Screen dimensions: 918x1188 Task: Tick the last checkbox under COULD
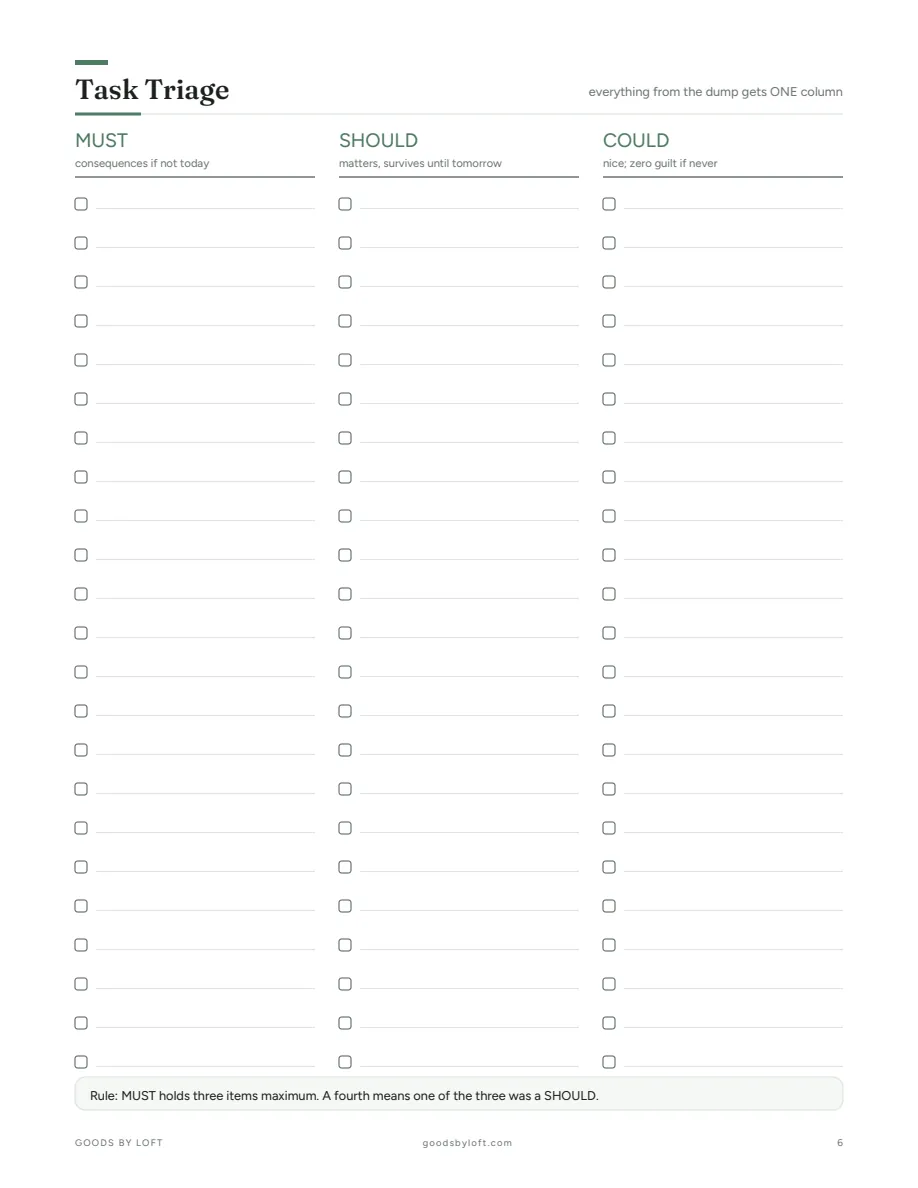(x=609, y=1062)
